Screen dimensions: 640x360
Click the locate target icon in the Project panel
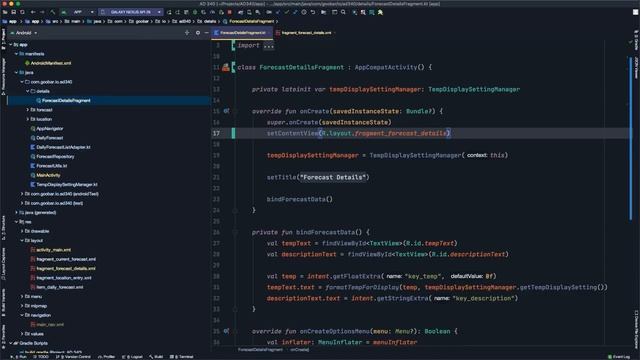187,33
